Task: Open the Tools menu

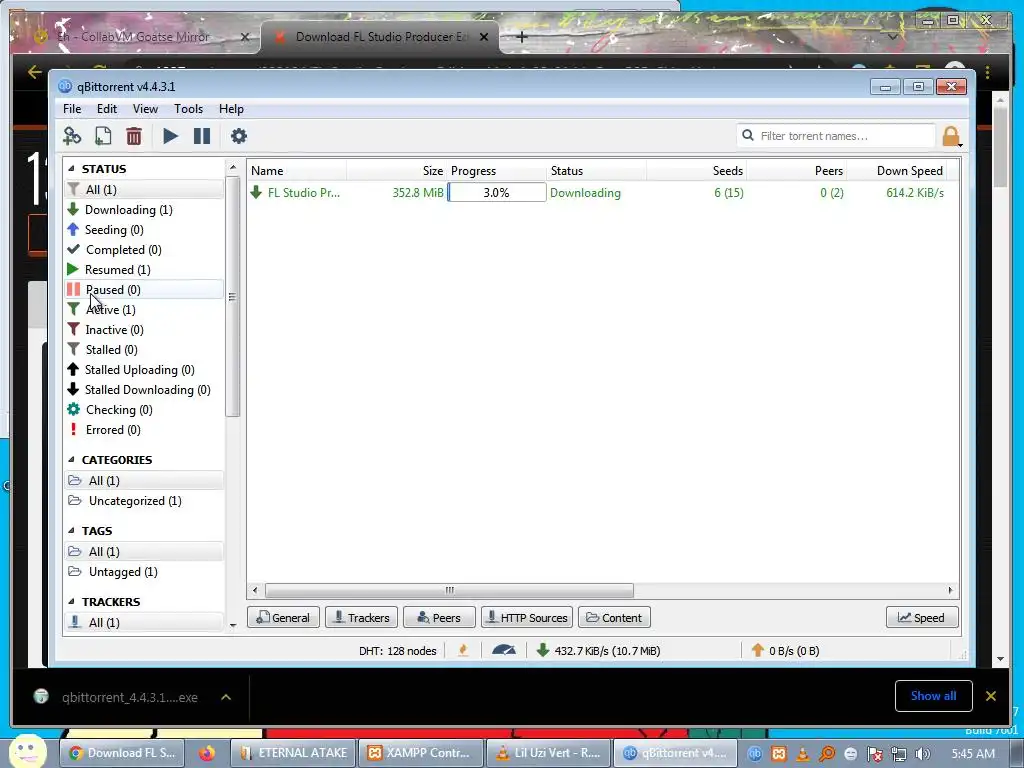Action: click(x=188, y=109)
